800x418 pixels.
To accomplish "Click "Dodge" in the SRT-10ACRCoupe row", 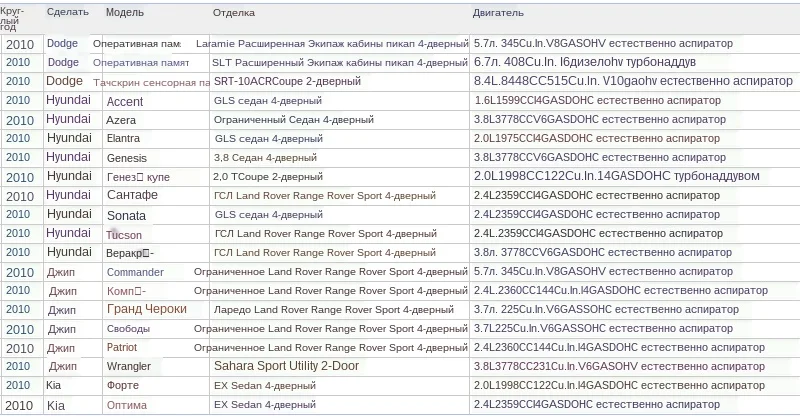I will (64, 81).
